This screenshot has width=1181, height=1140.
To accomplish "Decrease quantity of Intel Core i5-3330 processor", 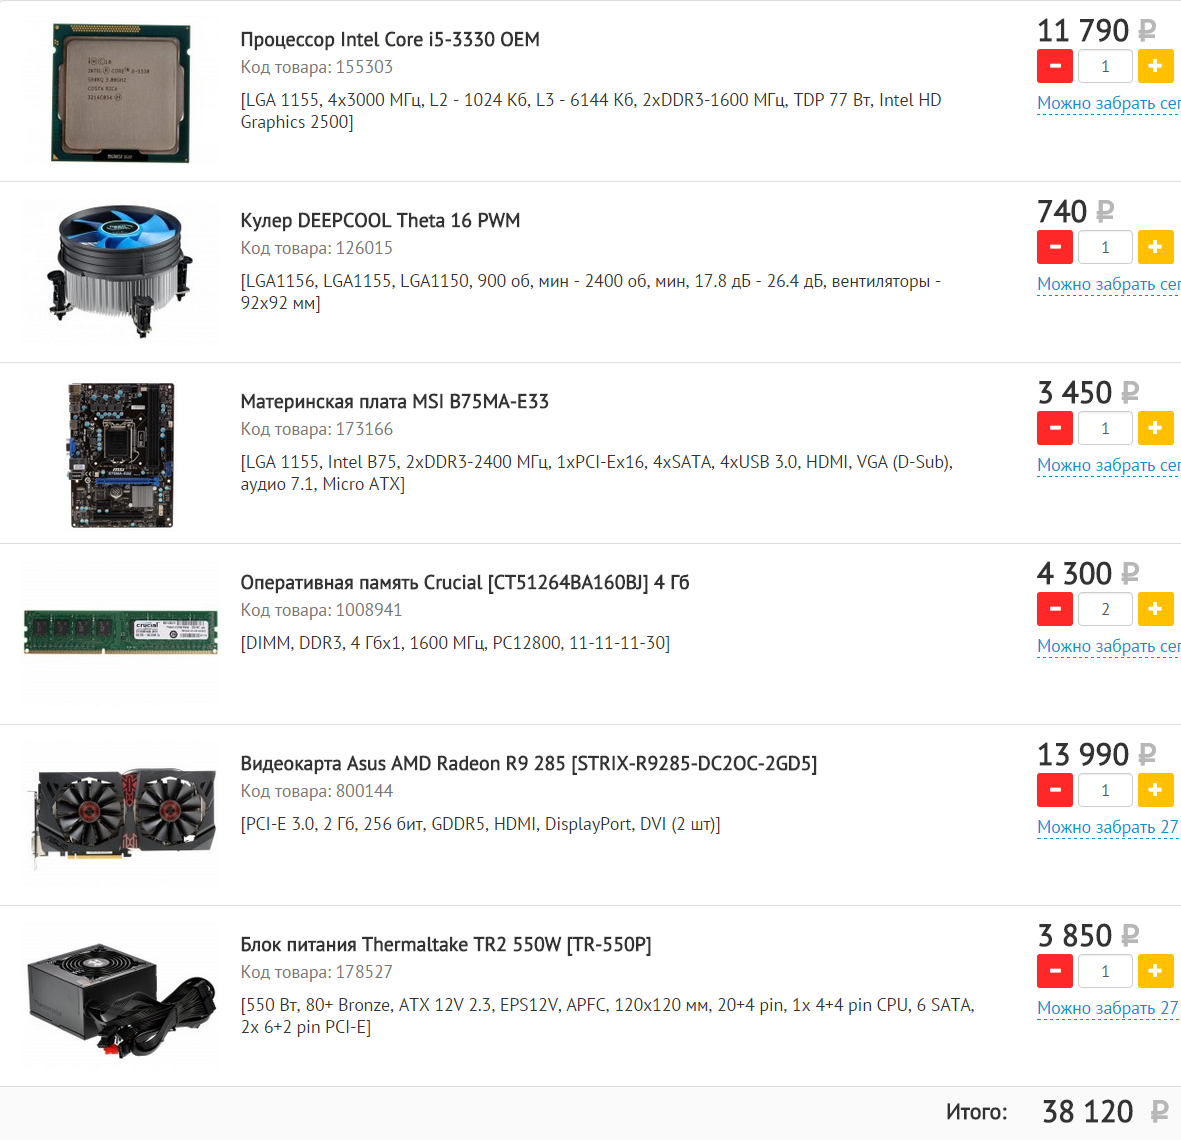I will [x=1054, y=66].
